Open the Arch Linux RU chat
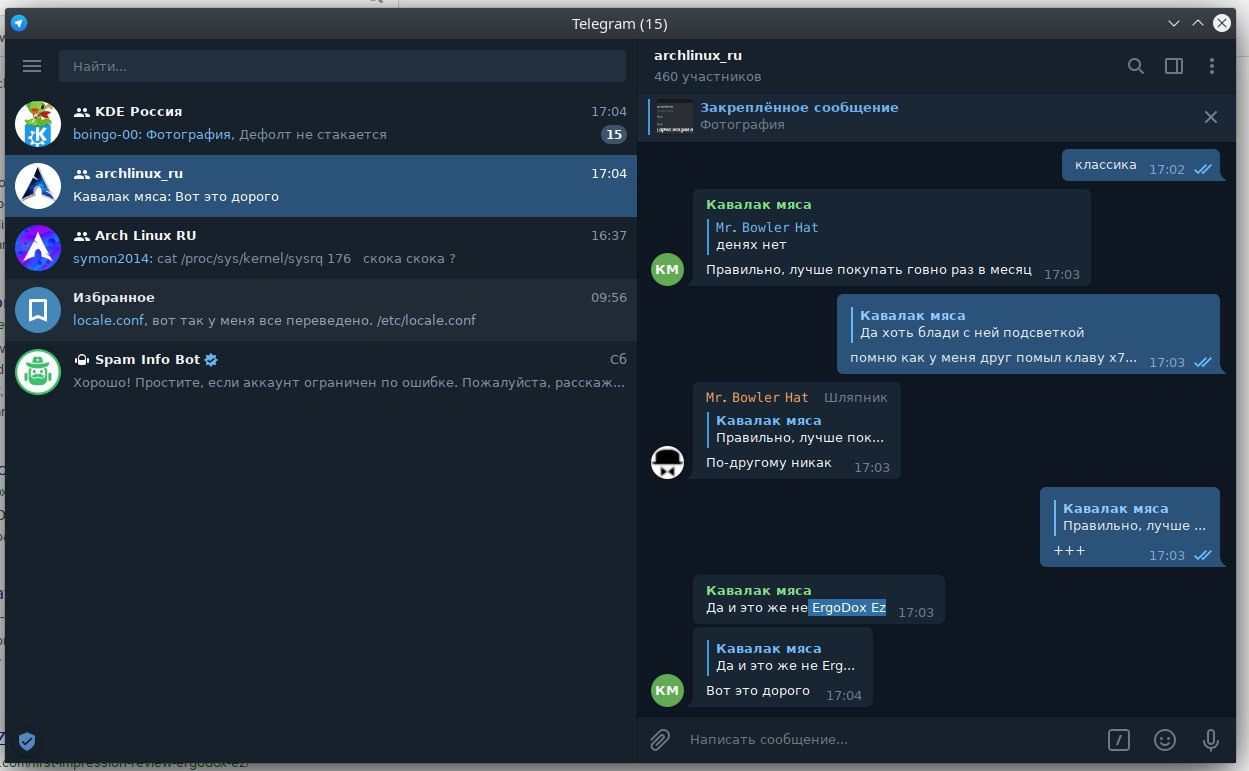1249x771 pixels. click(x=321, y=248)
